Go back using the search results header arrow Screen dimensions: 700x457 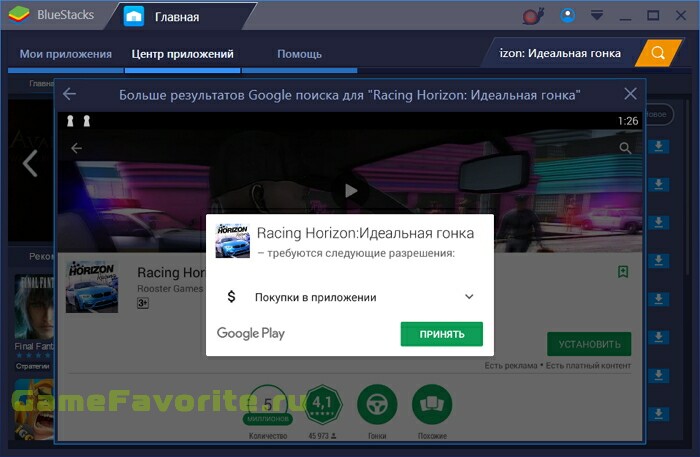[x=69, y=94]
